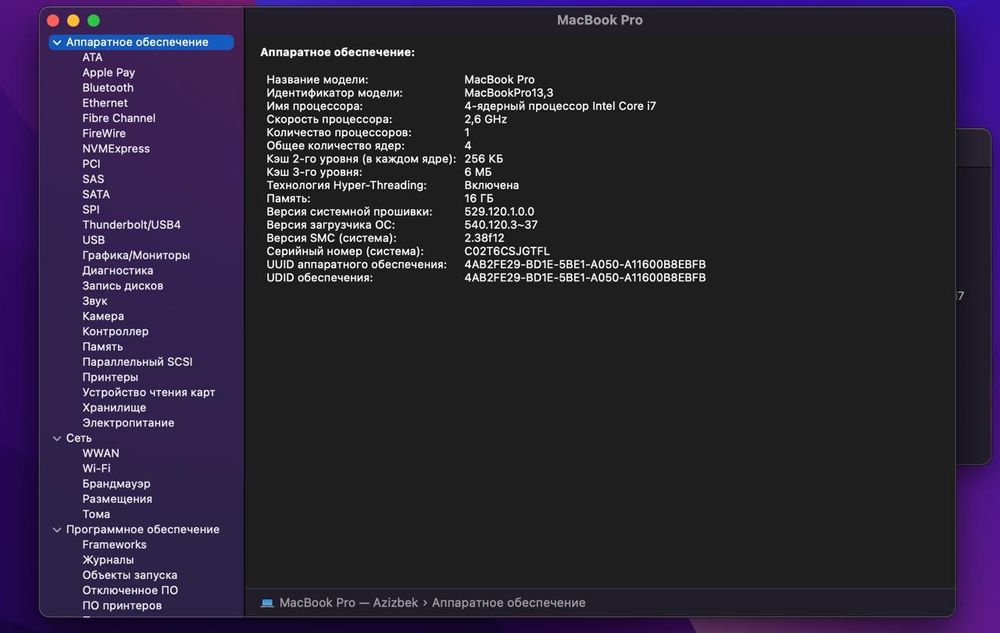Screen dimensions: 1000x633
Task: Click 'MacBook Pro — Azizbek' in path bar
Action: pyautogui.click(x=349, y=603)
